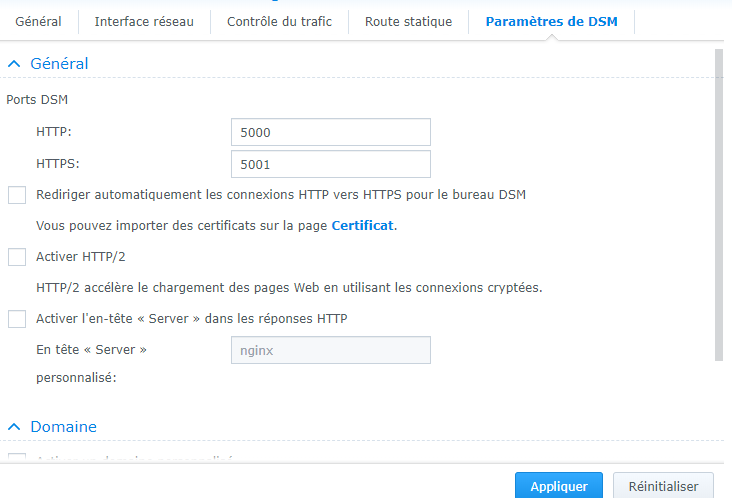Click the vertical scrollbar on the right

click(x=719, y=205)
